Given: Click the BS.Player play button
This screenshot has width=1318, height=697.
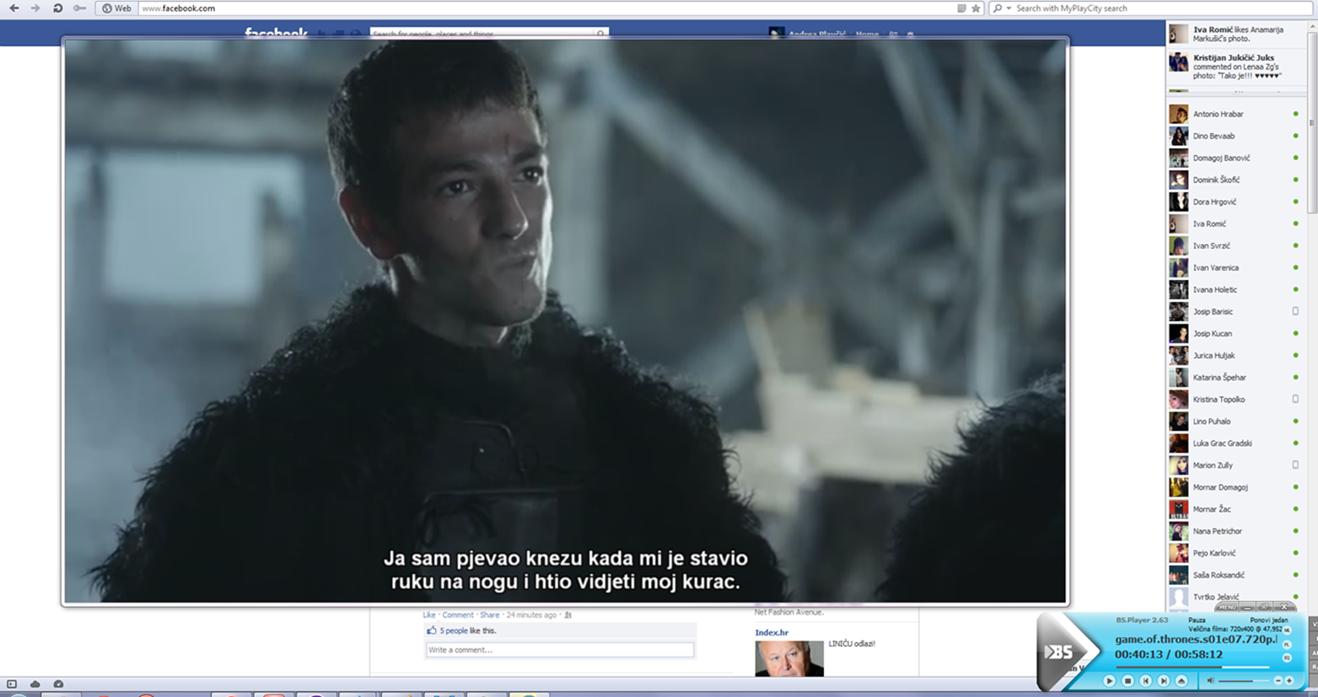Looking at the screenshot, I should click(1109, 681).
